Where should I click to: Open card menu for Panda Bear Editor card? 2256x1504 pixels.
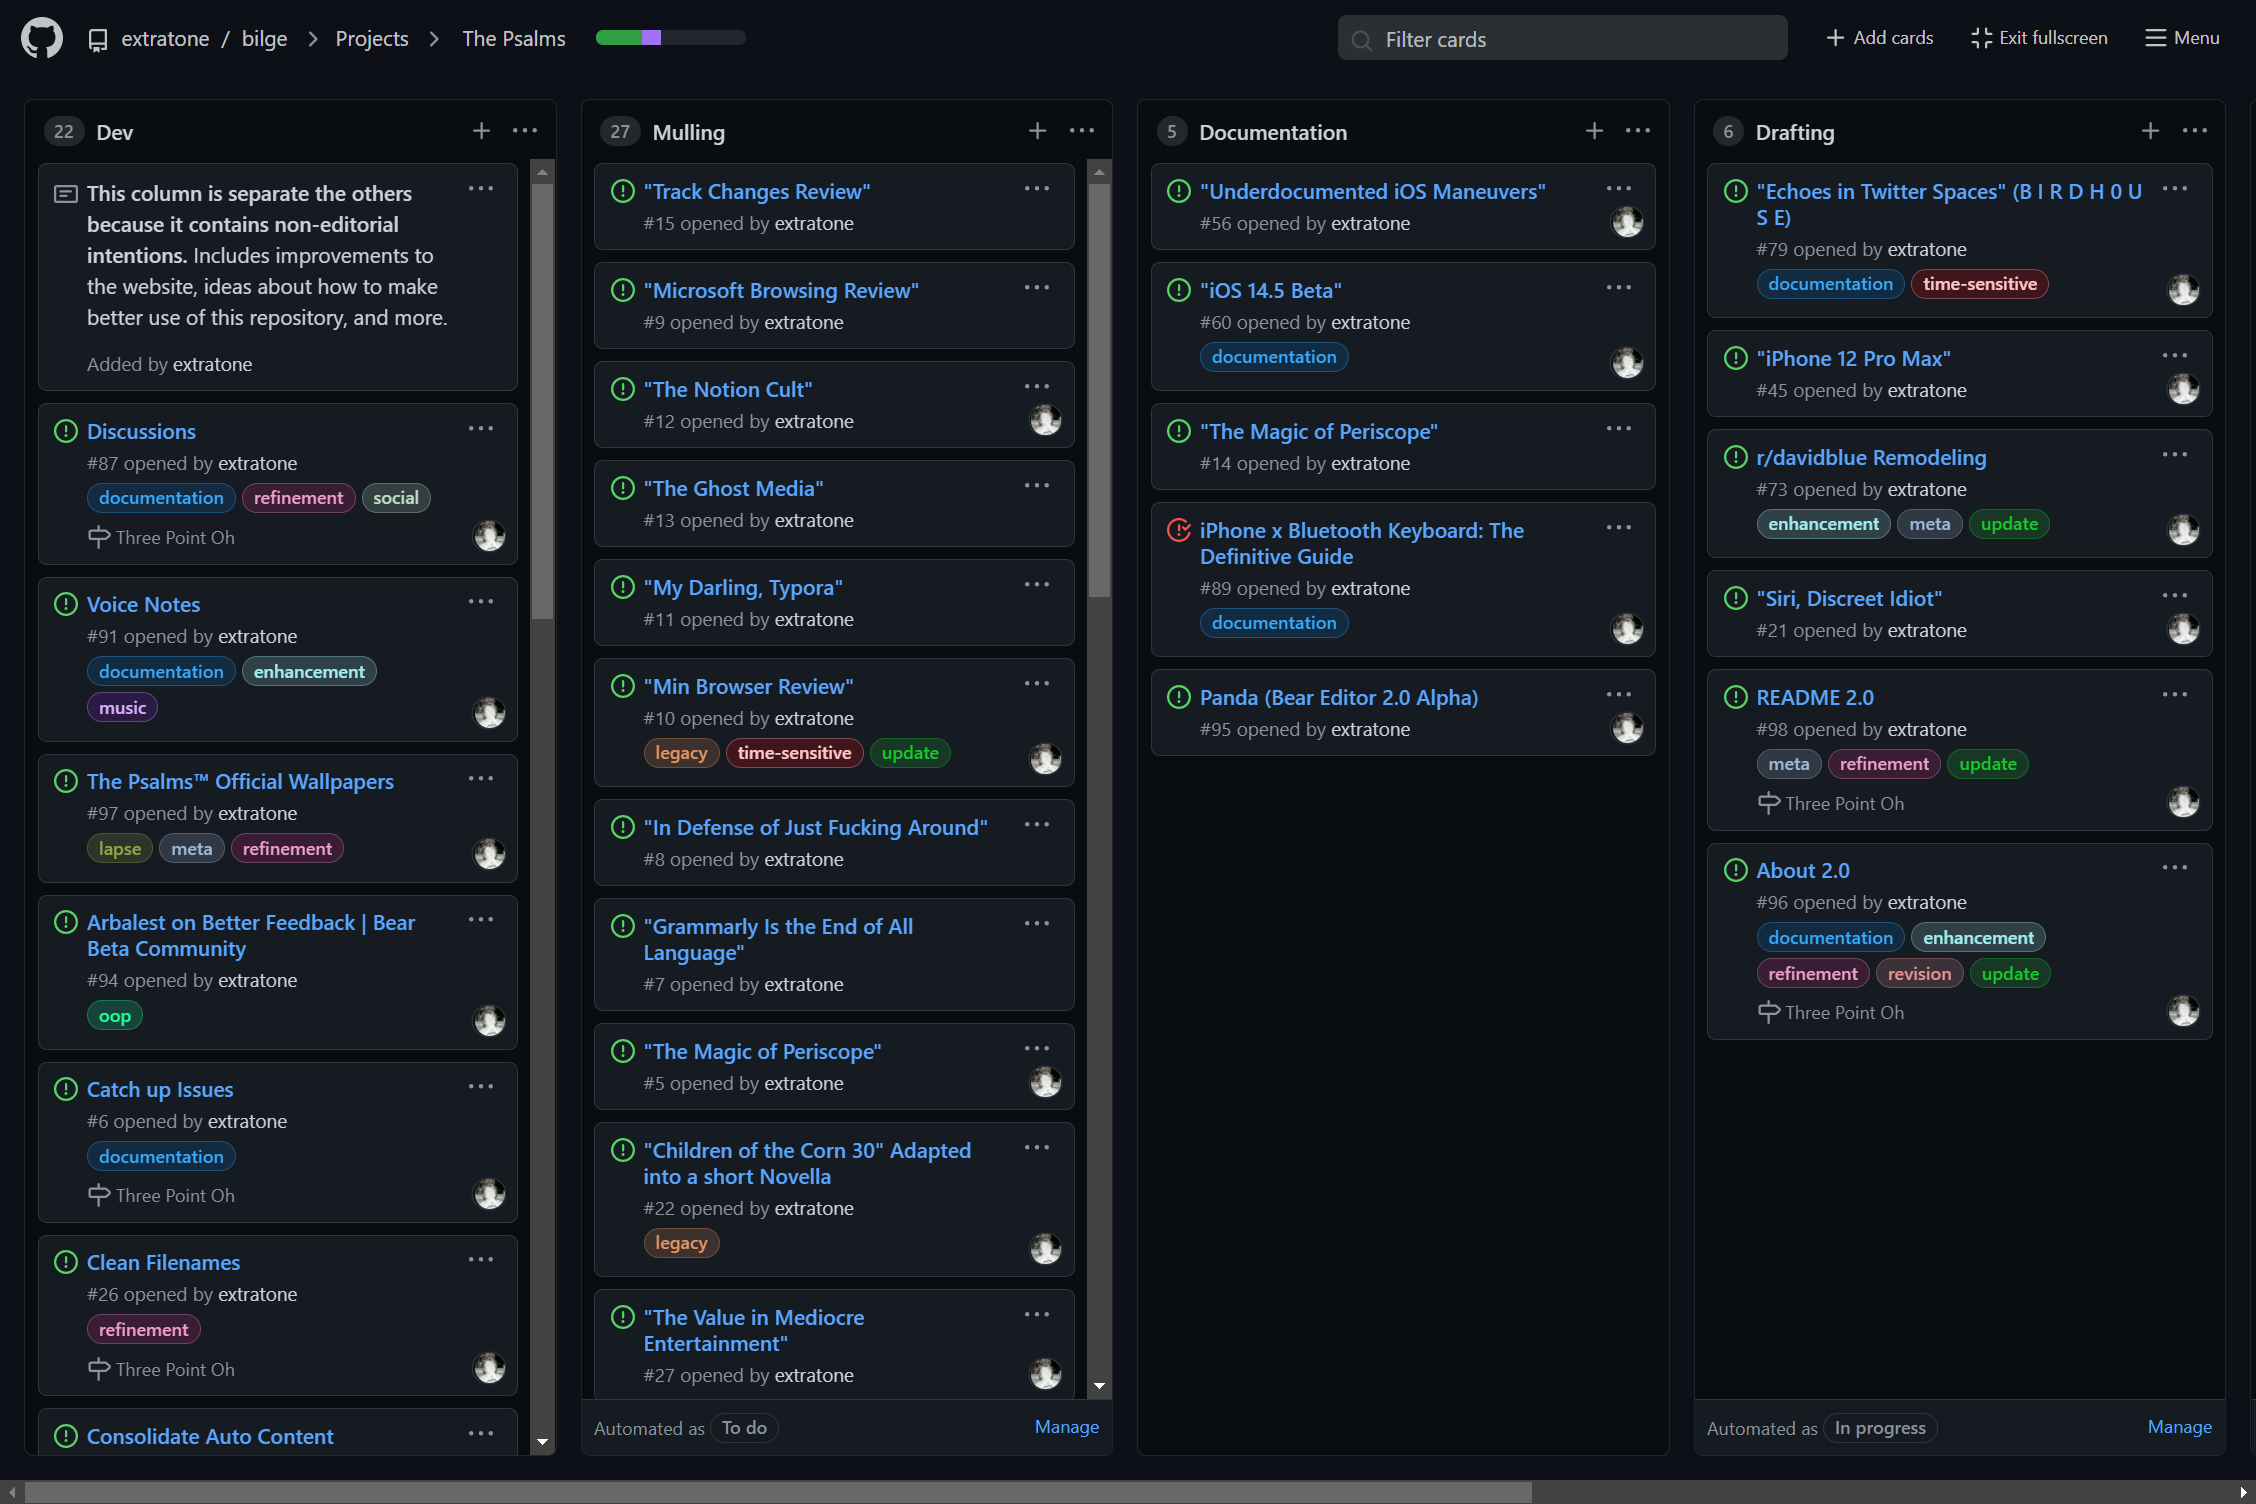1619,695
